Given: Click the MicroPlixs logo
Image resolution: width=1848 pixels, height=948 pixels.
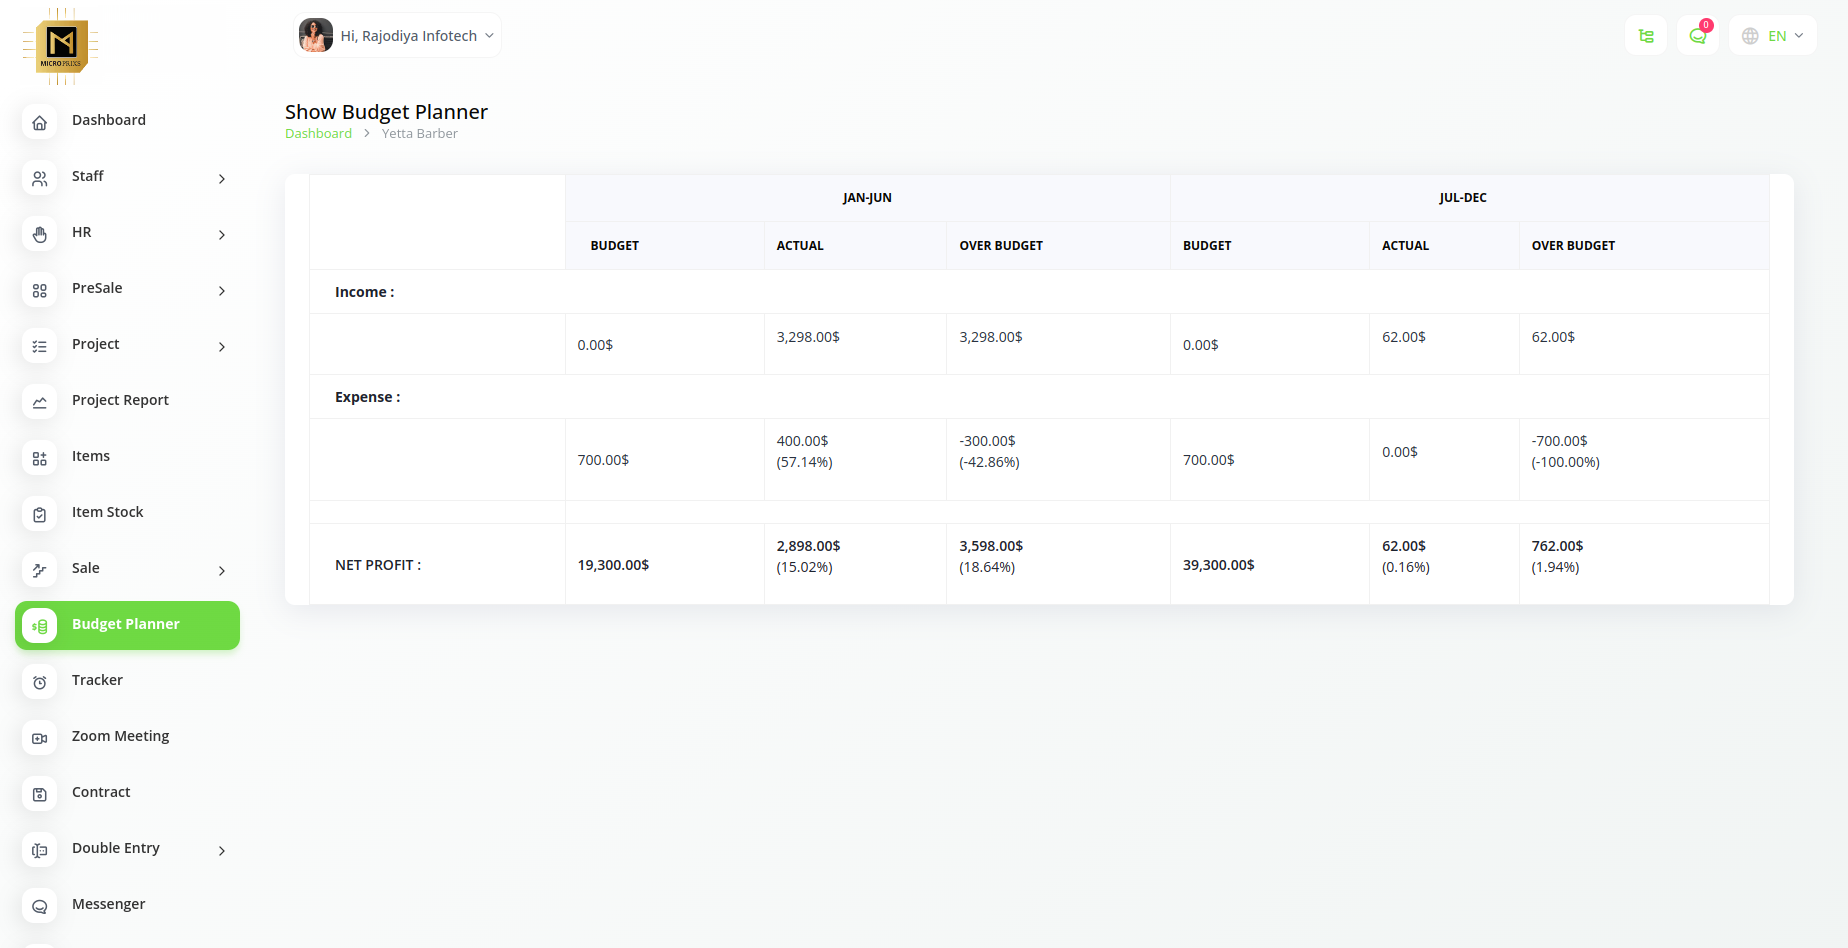Looking at the screenshot, I should pyautogui.click(x=61, y=46).
